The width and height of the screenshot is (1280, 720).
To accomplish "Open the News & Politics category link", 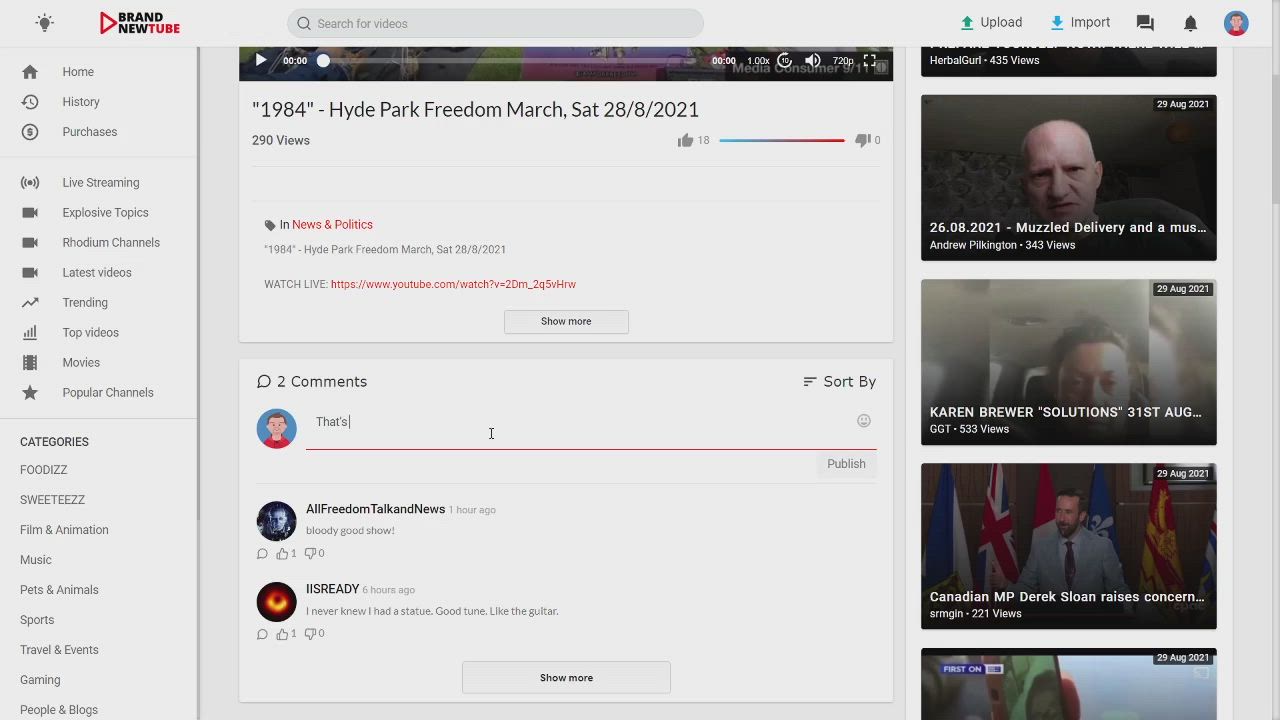I will pyautogui.click(x=332, y=225).
